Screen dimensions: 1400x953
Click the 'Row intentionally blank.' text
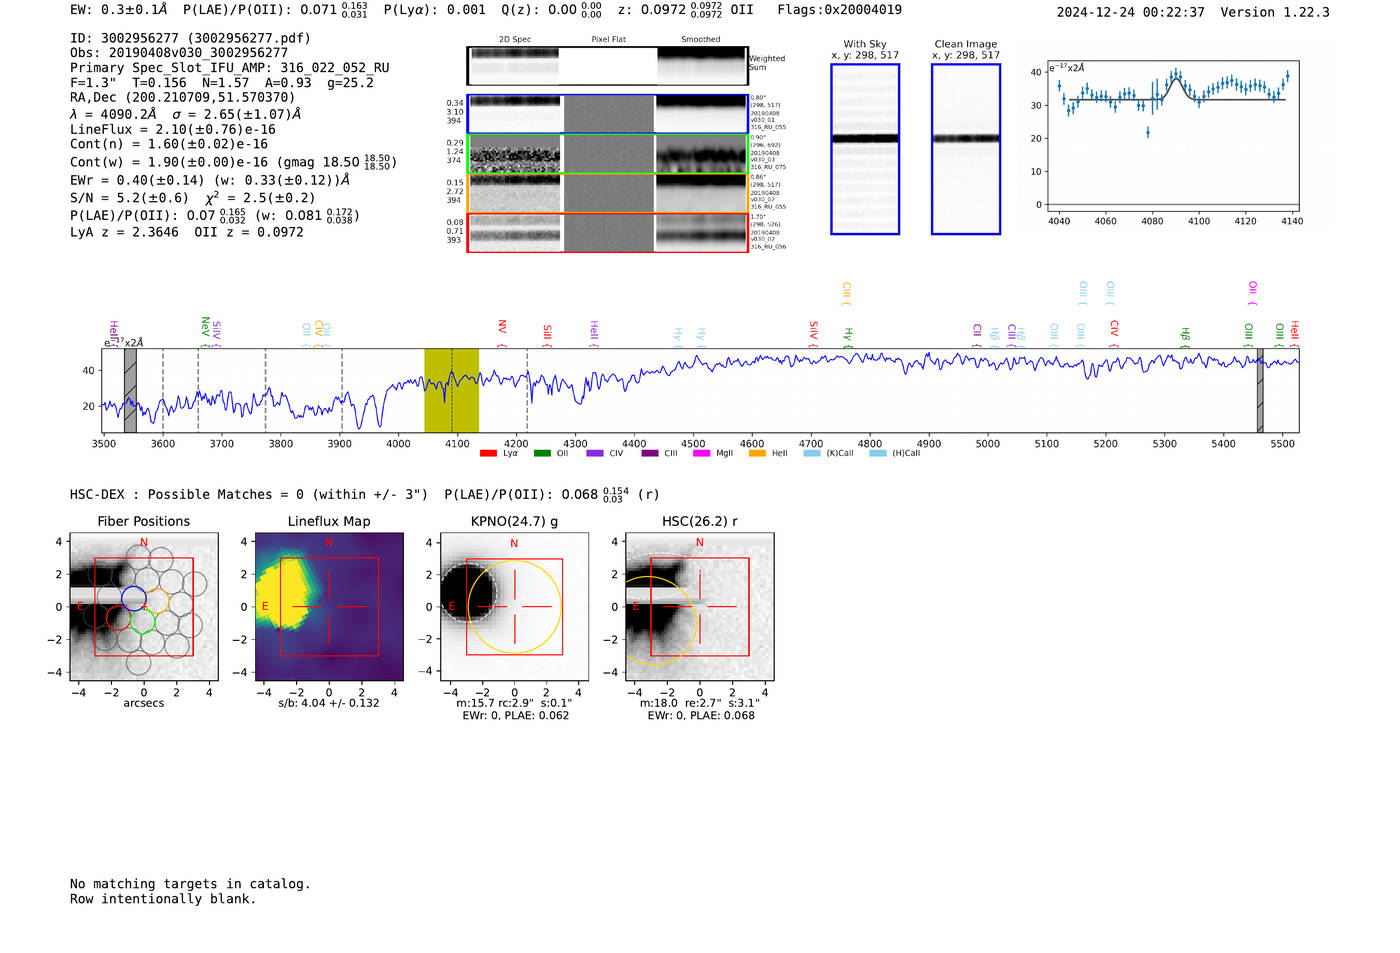point(163,899)
